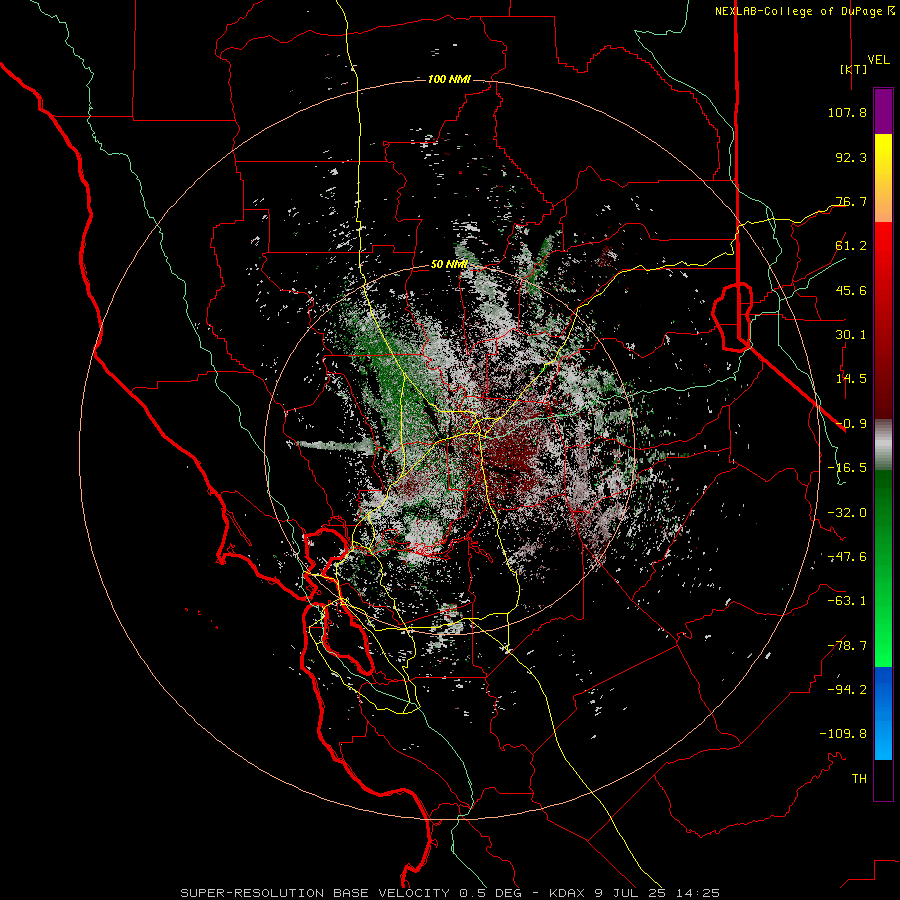Click the -78.7 velocity scale value
Image resolution: width=900 pixels, height=900 pixels.
click(x=847, y=646)
